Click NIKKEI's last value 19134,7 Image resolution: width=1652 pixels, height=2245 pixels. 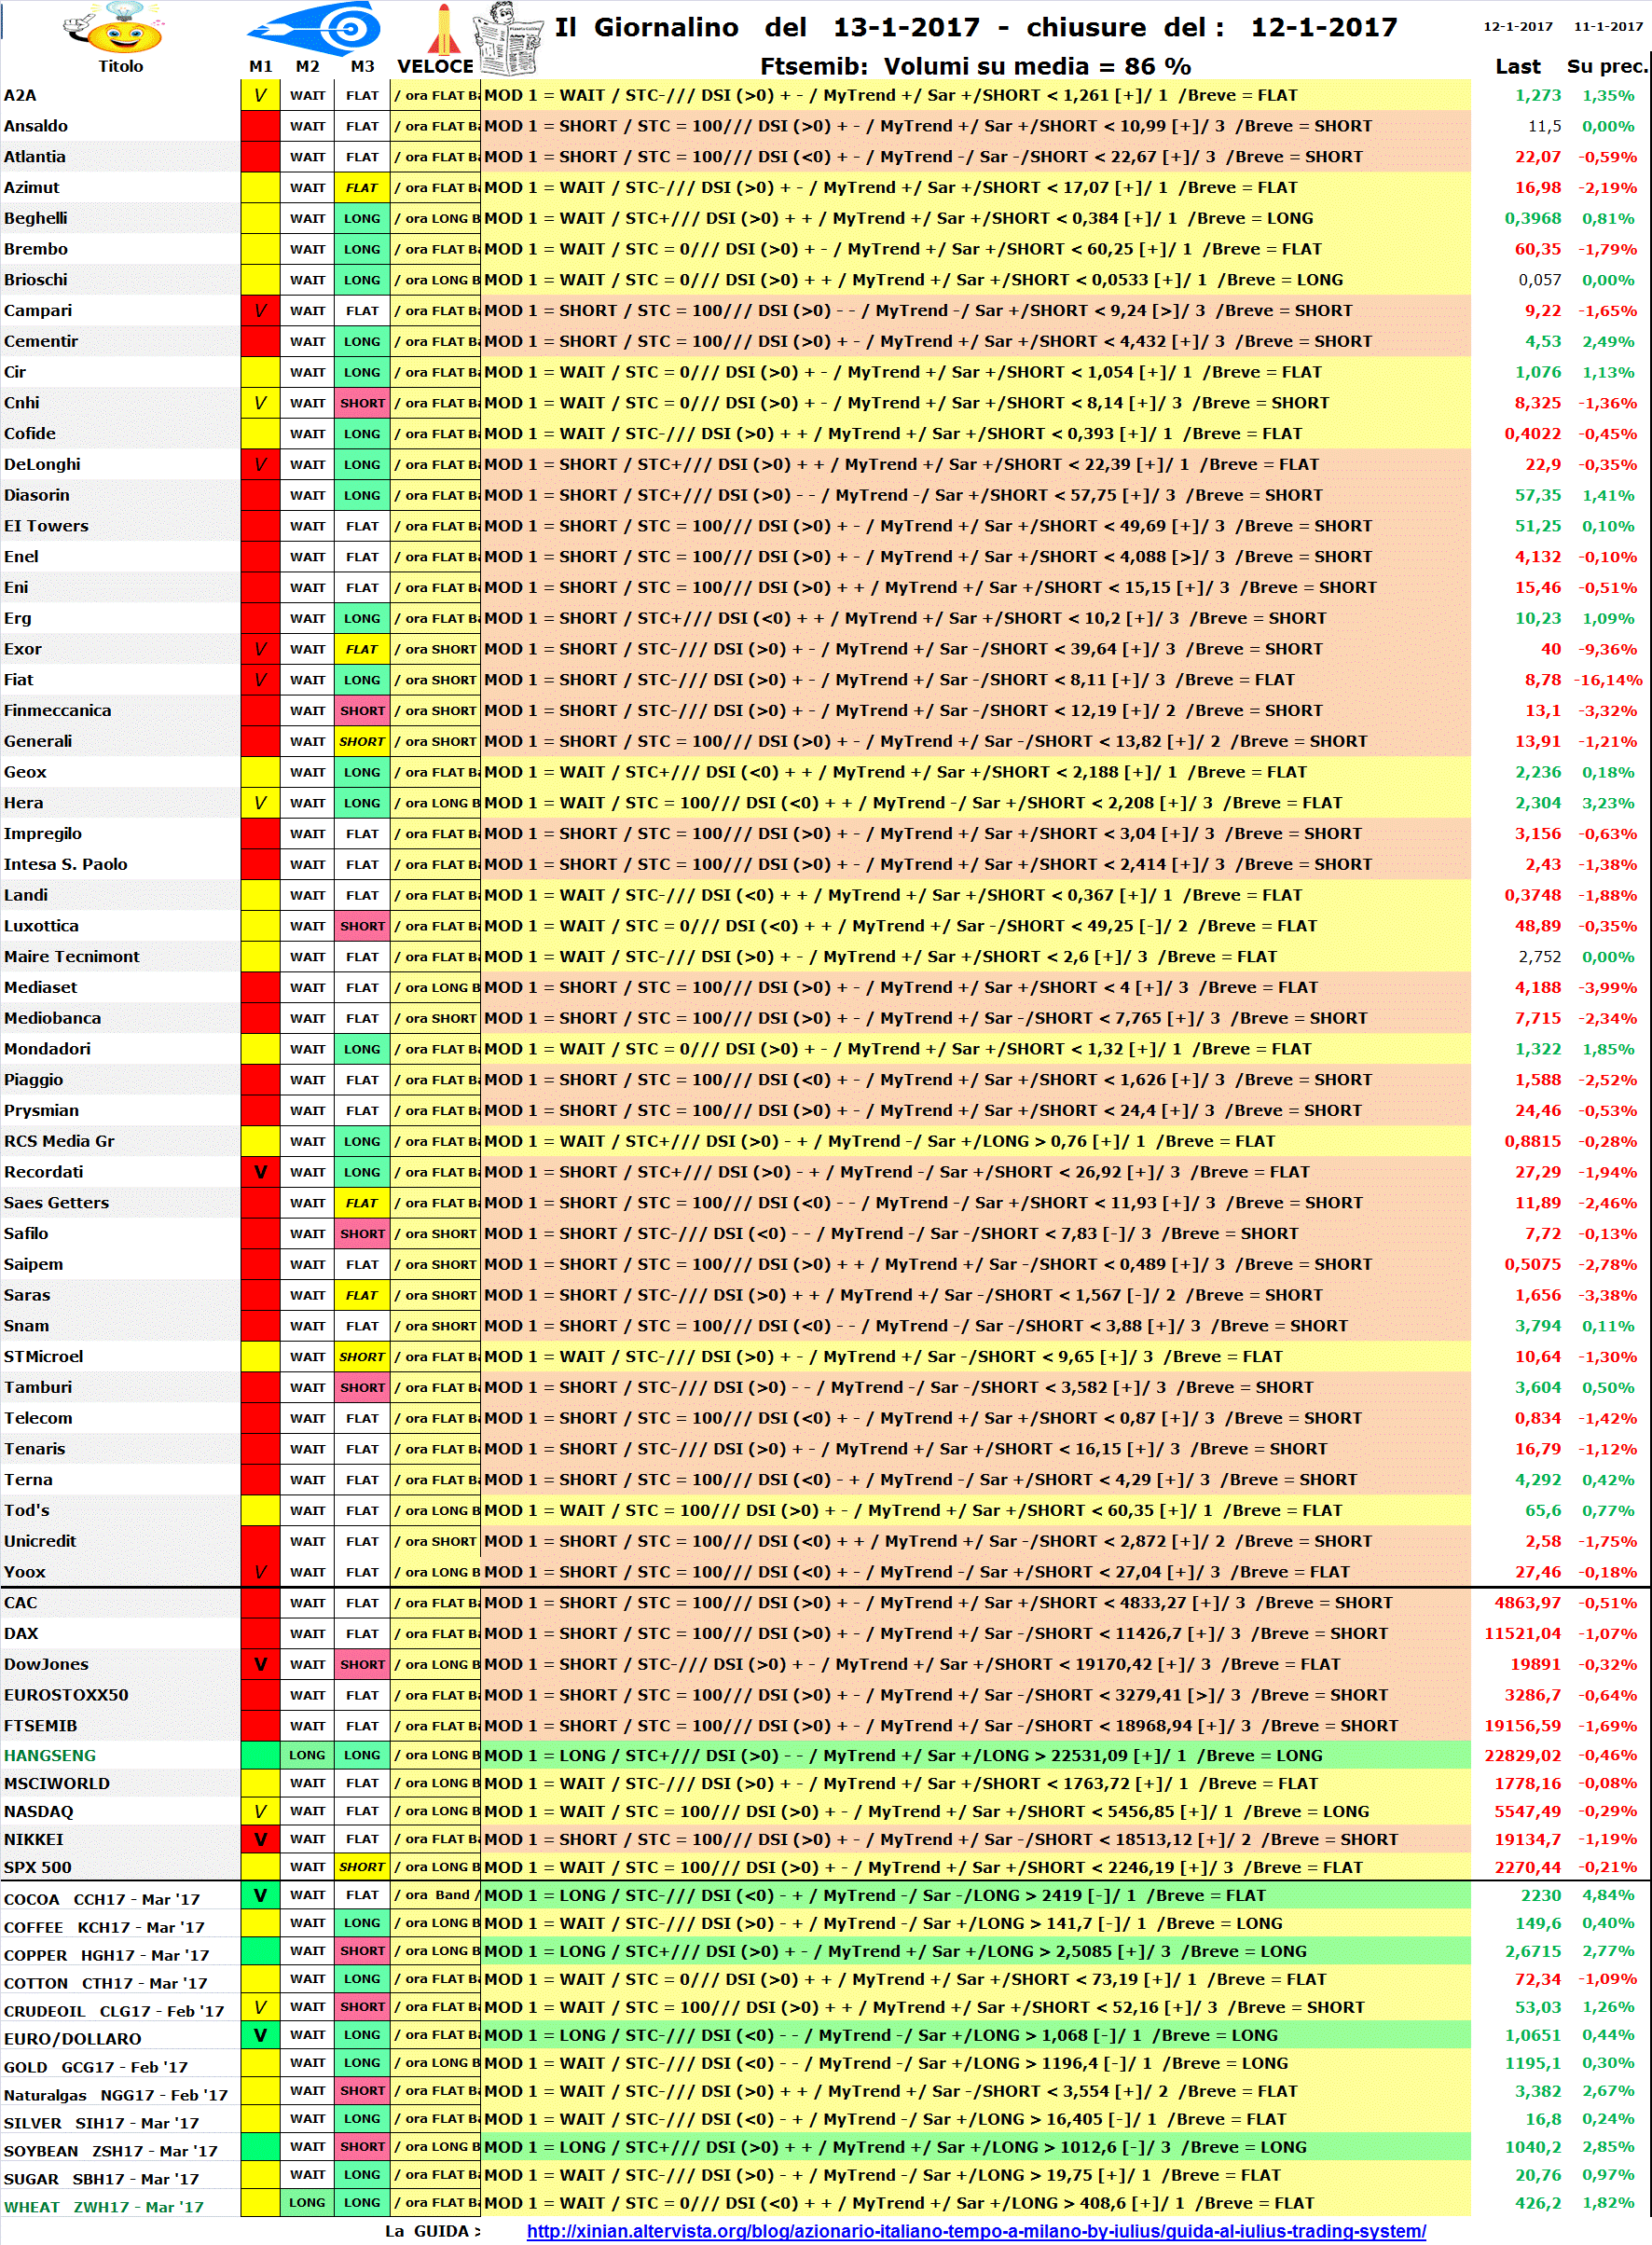click(1527, 1839)
